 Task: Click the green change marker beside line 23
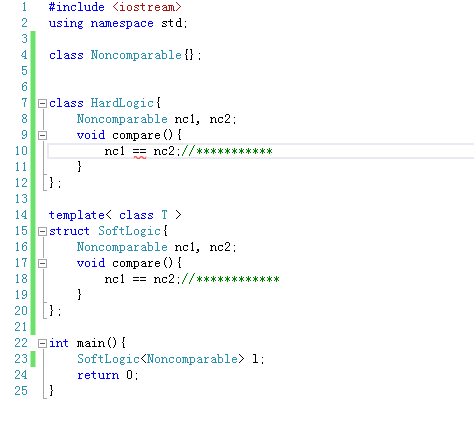tap(33, 359)
